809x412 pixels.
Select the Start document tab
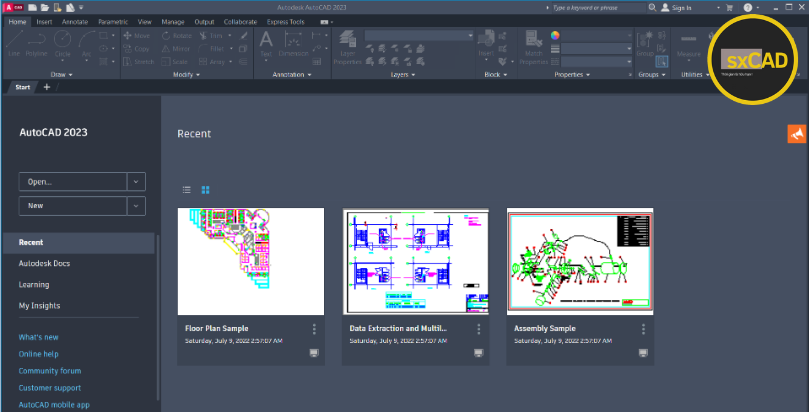(x=22, y=87)
